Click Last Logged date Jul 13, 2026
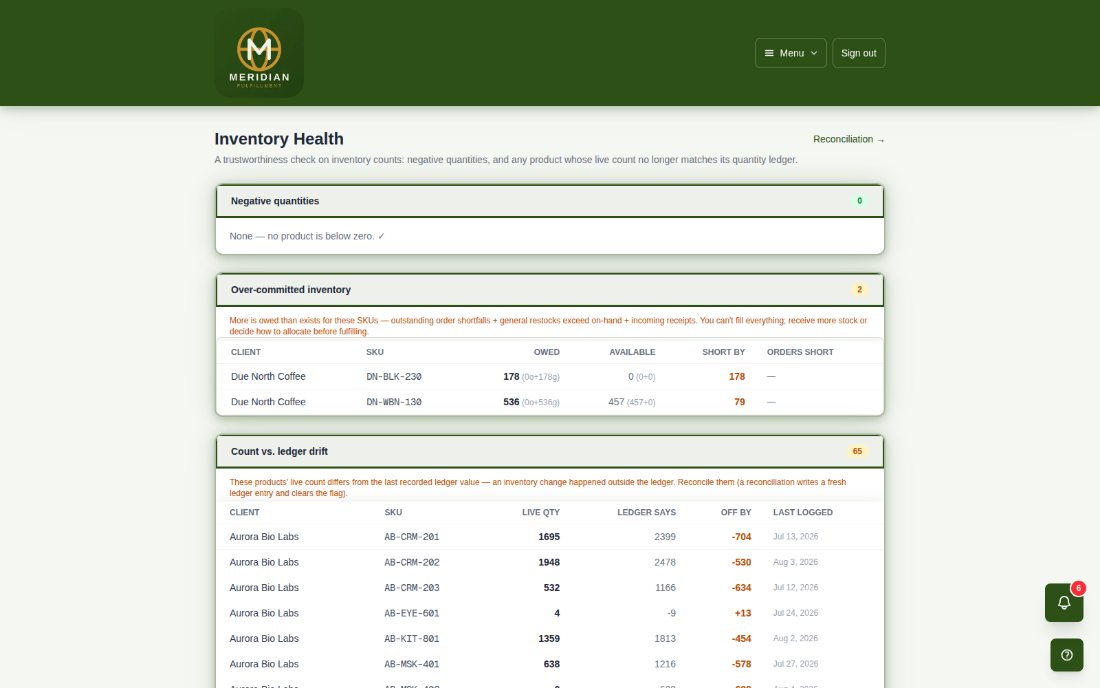The width and height of the screenshot is (1100, 688). tap(796, 537)
